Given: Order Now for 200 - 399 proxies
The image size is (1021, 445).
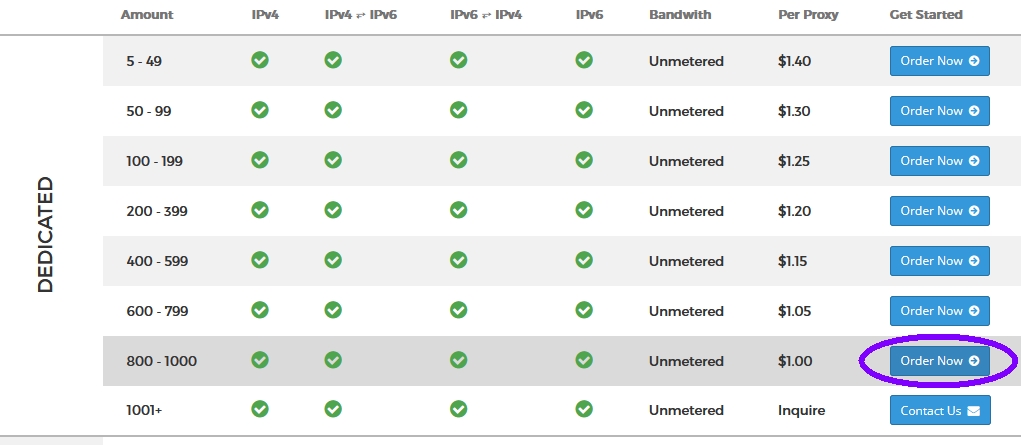Looking at the screenshot, I should [x=940, y=210].
